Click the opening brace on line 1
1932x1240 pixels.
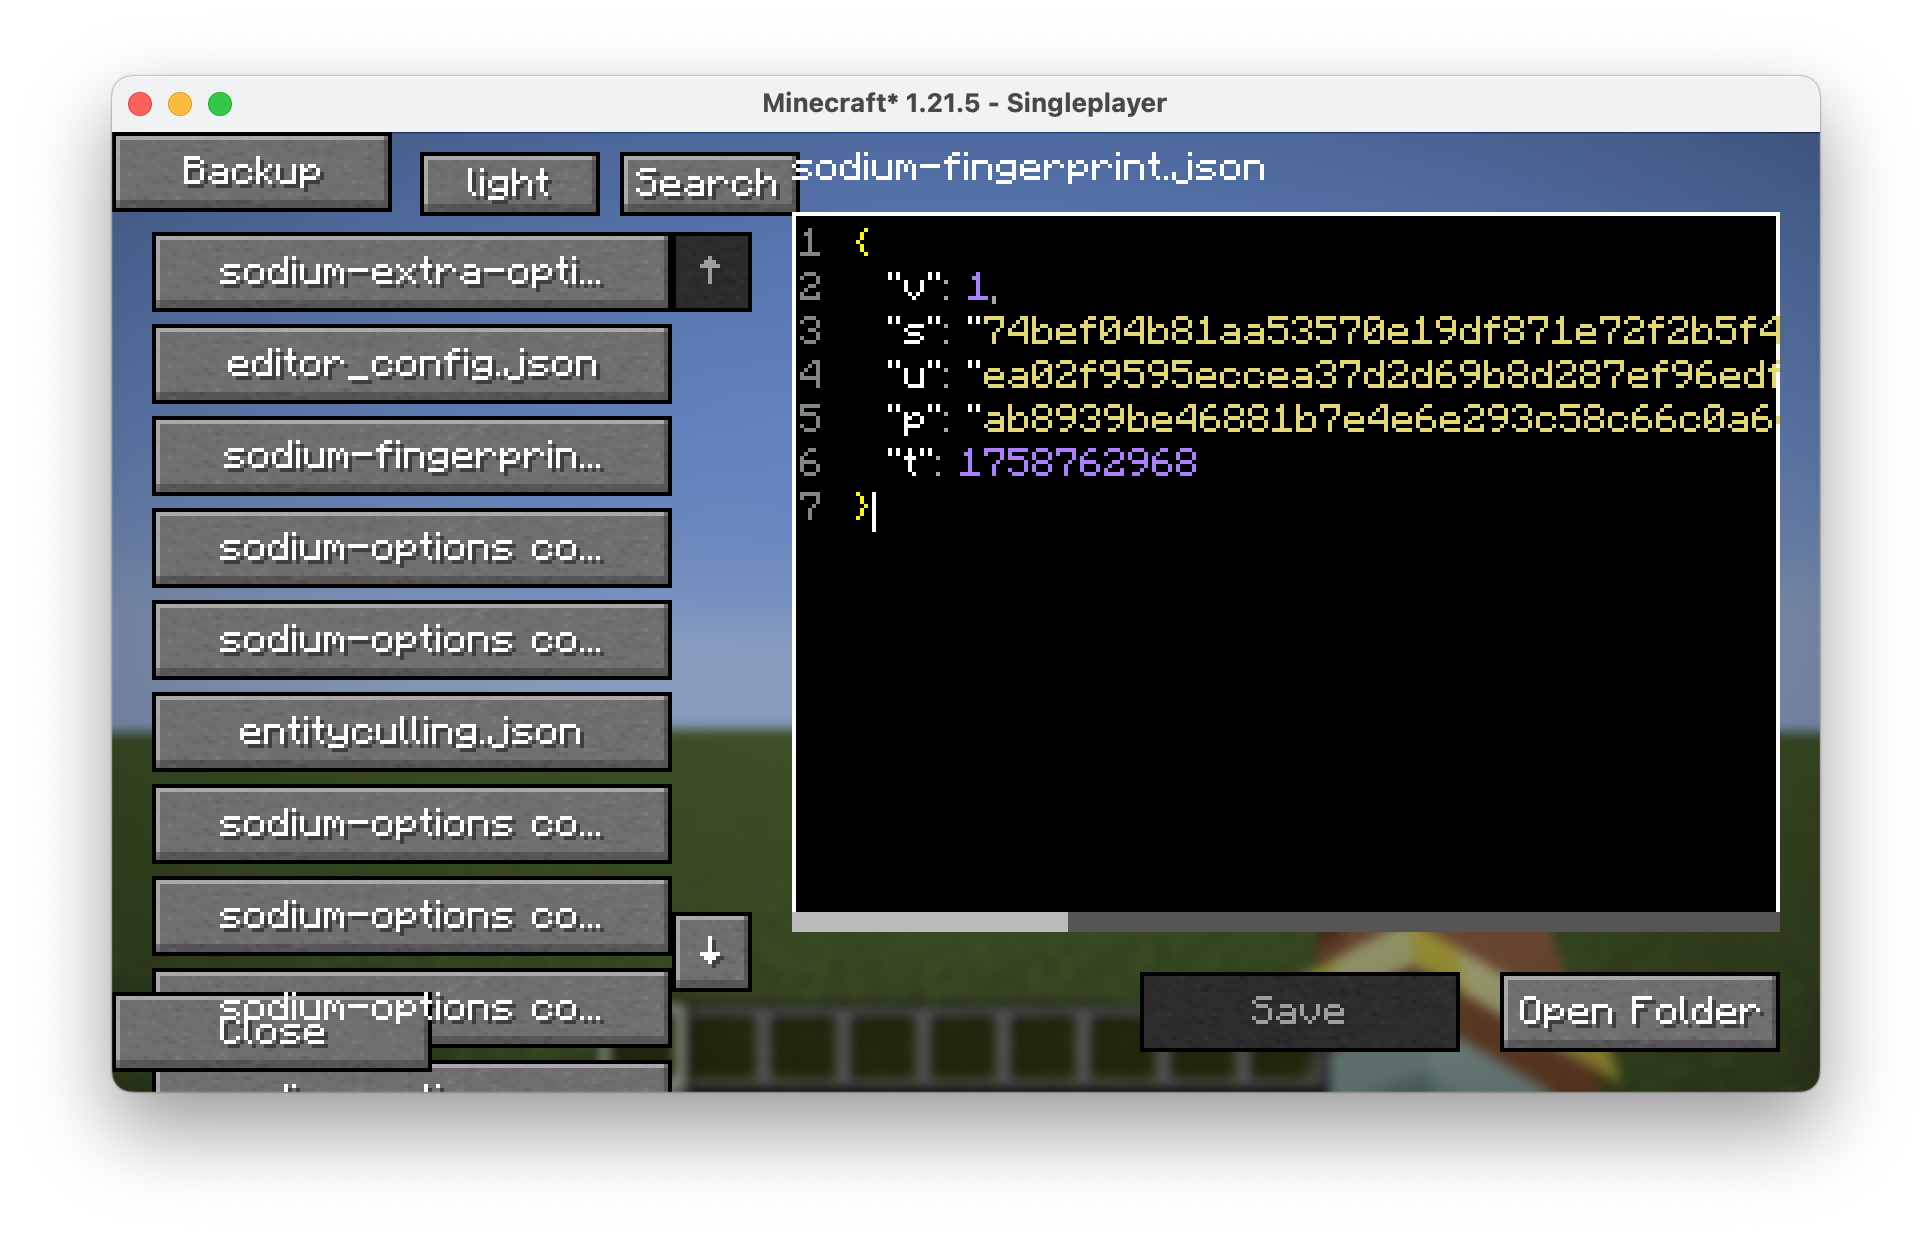coord(862,242)
